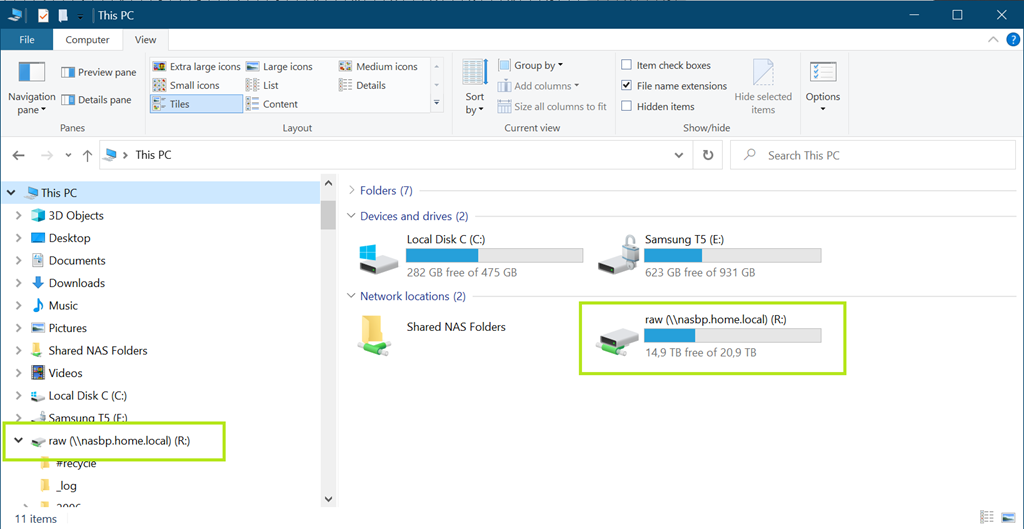Click the Sort by icon
The width and height of the screenshot is (1024, 529).
tap(474, 74)
